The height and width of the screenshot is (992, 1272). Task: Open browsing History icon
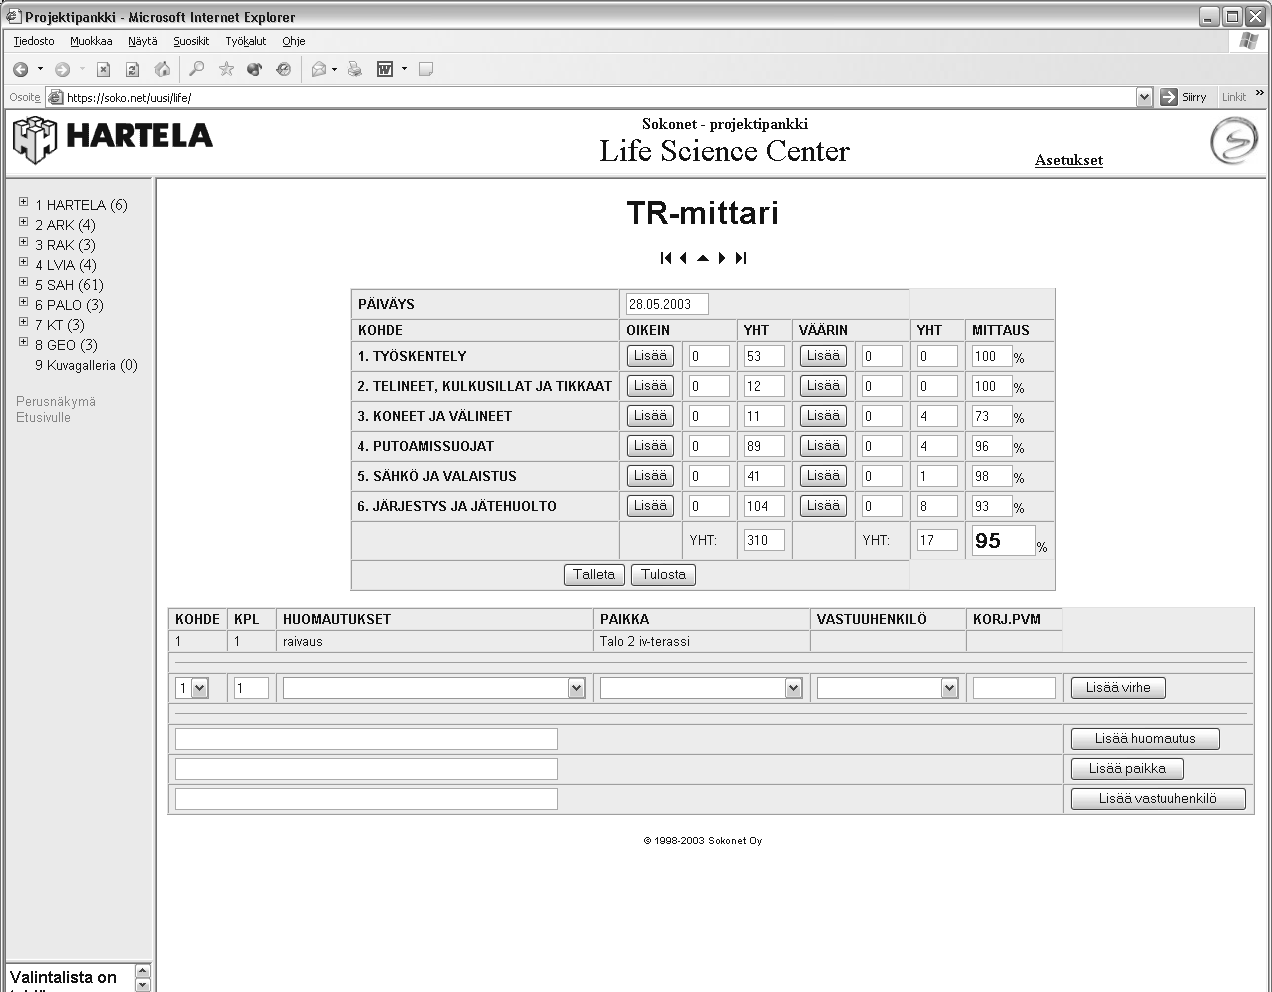284,69
